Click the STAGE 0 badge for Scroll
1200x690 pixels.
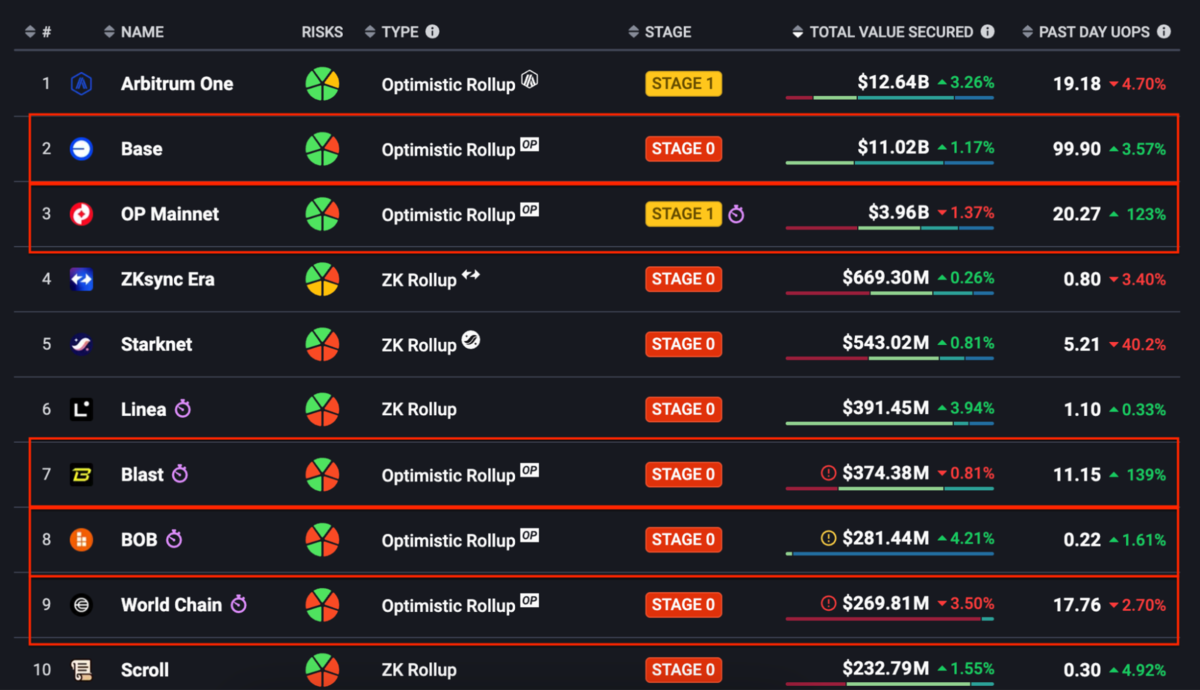pos(683,670)
